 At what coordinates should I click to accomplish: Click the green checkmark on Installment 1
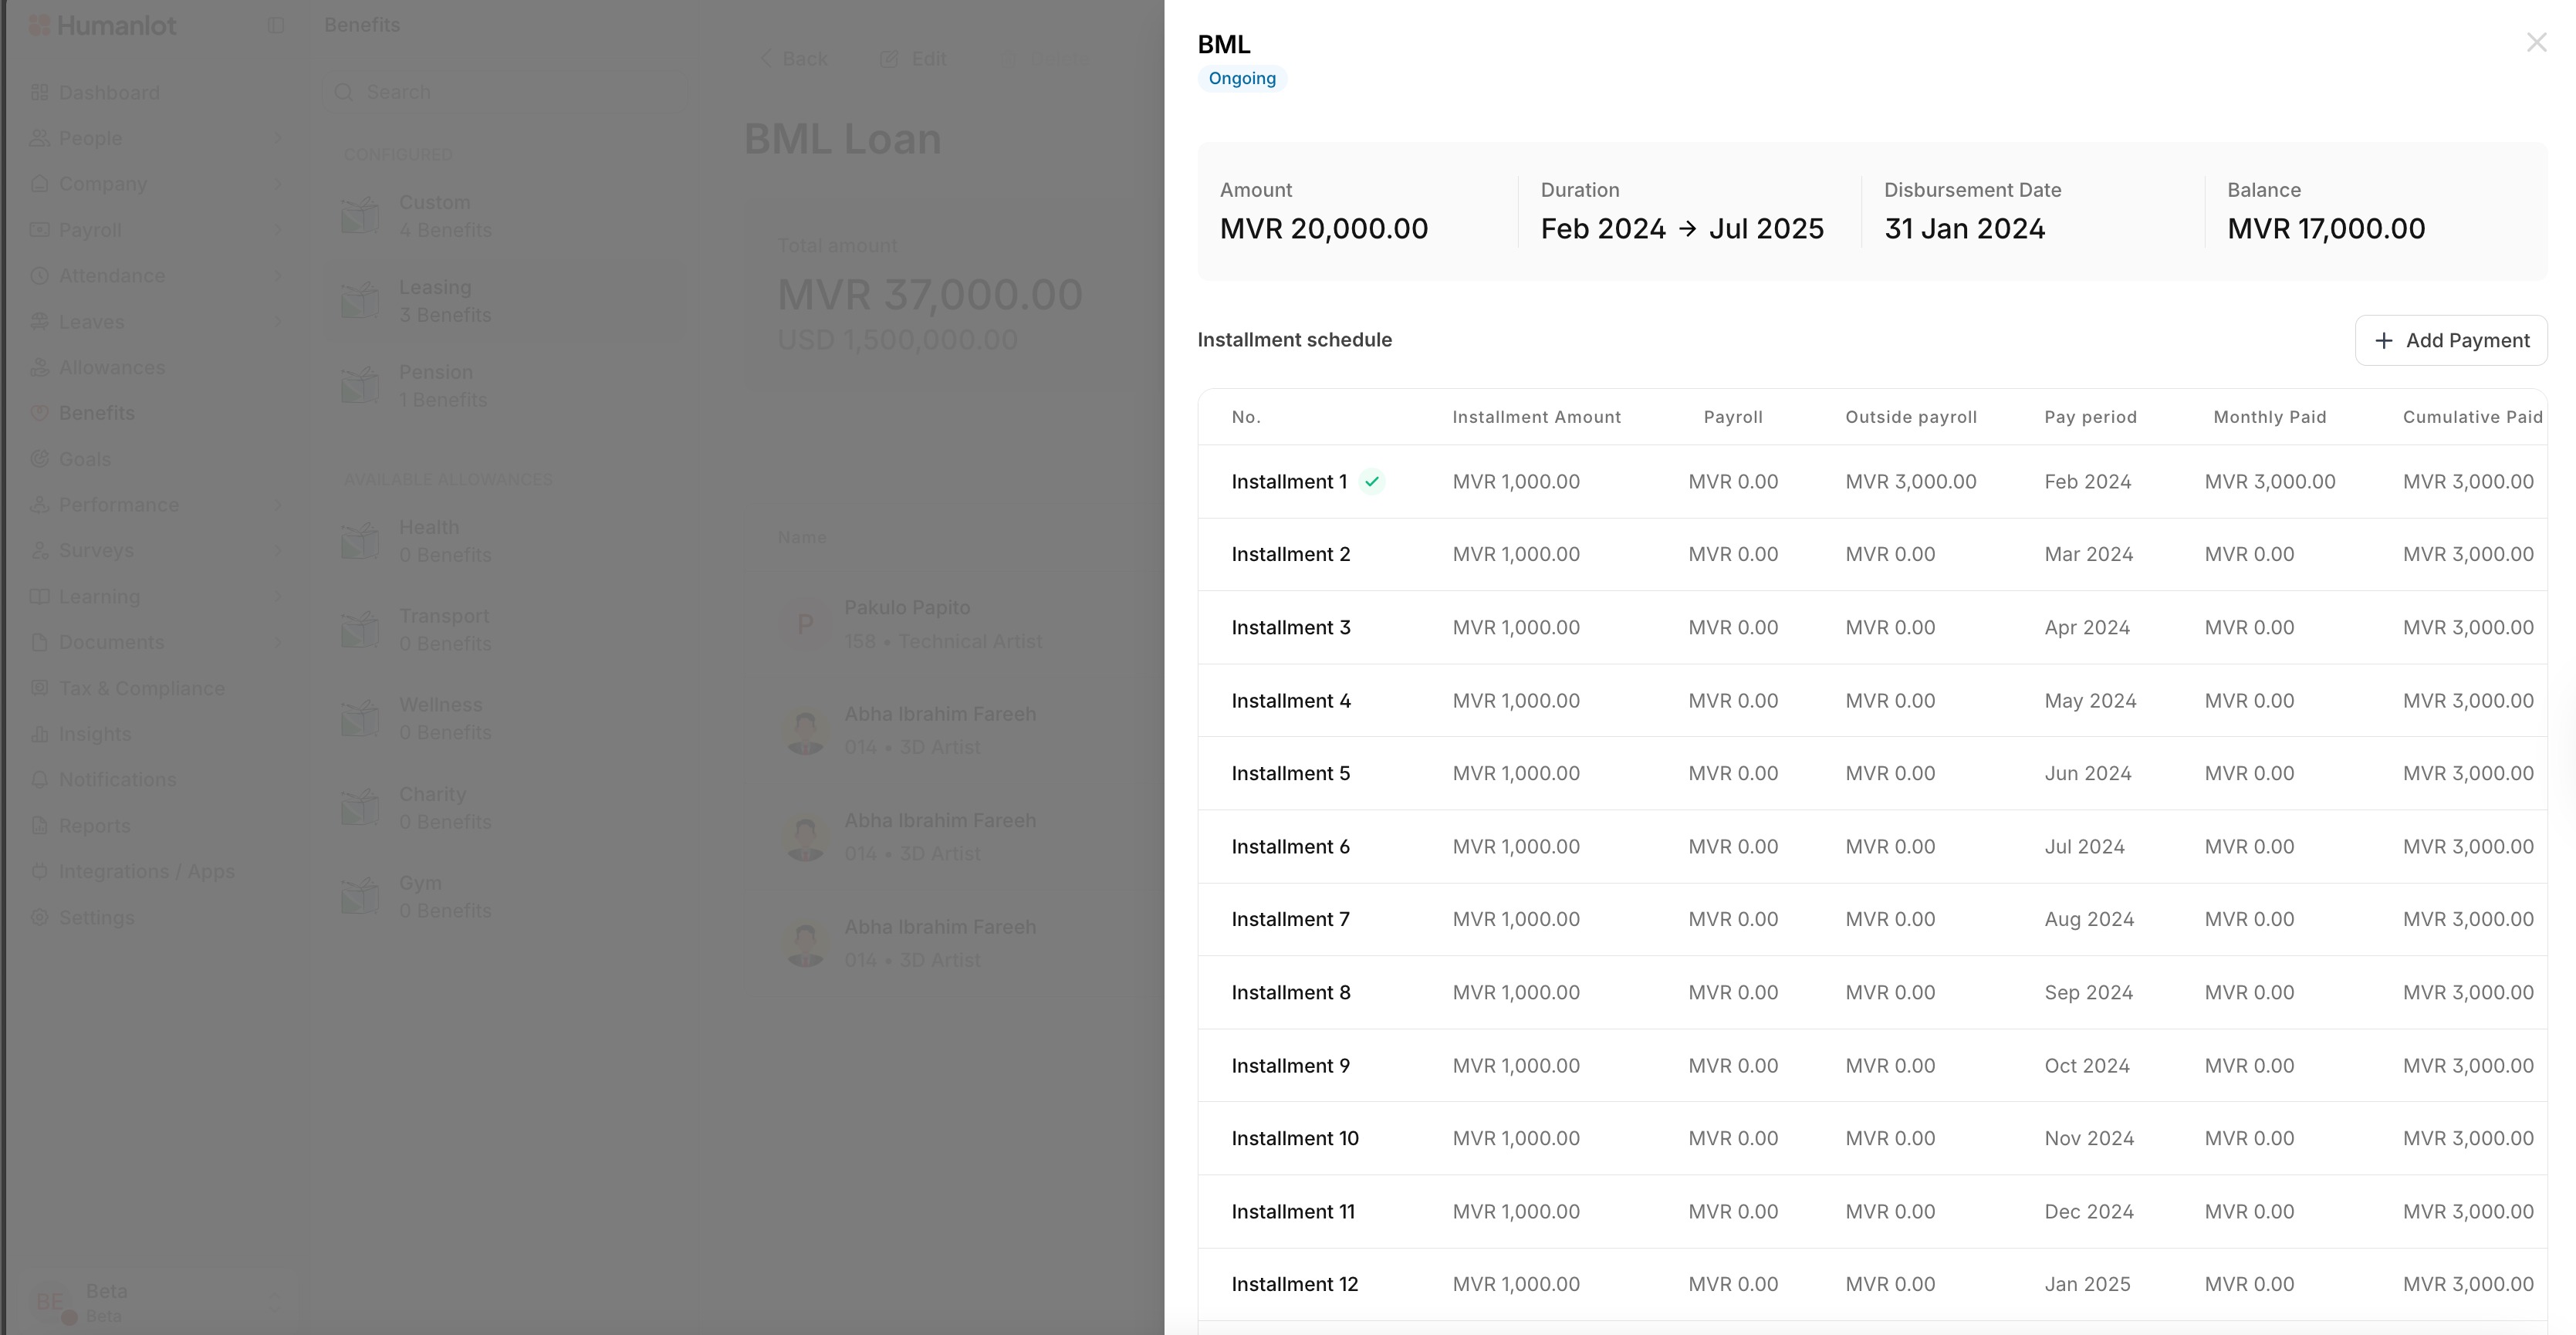[x=1372, y=482]
